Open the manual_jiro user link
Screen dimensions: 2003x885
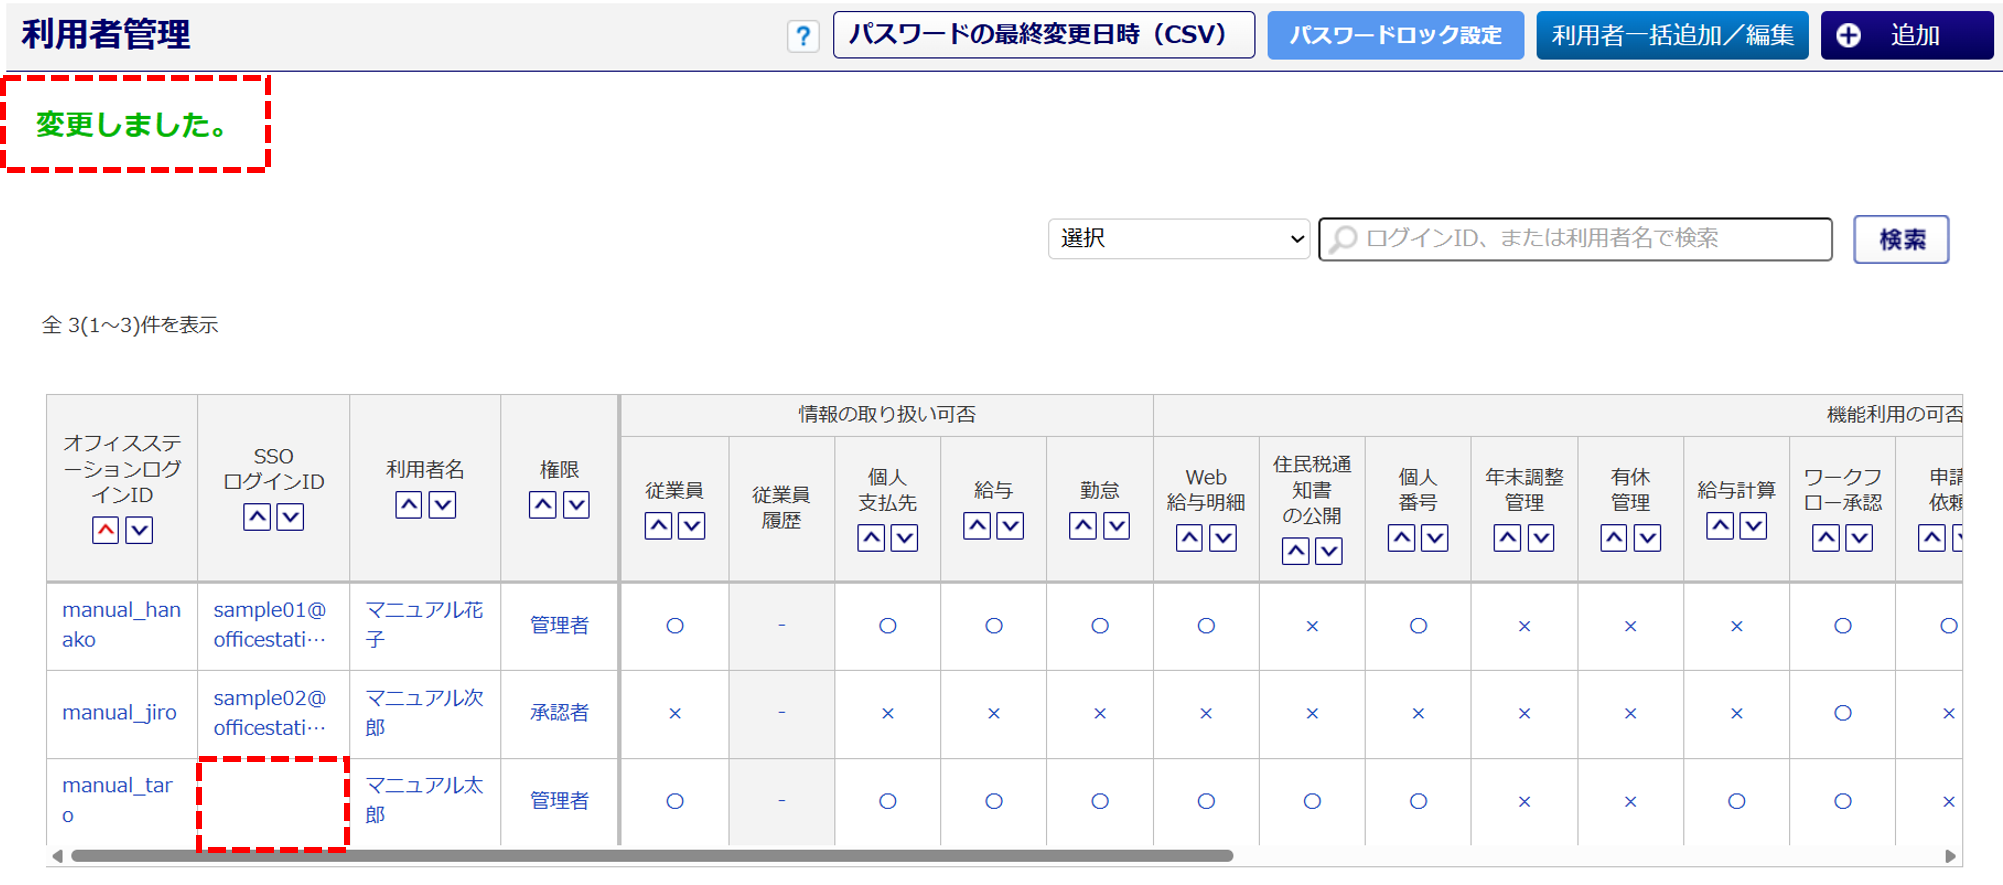(119, 713)
